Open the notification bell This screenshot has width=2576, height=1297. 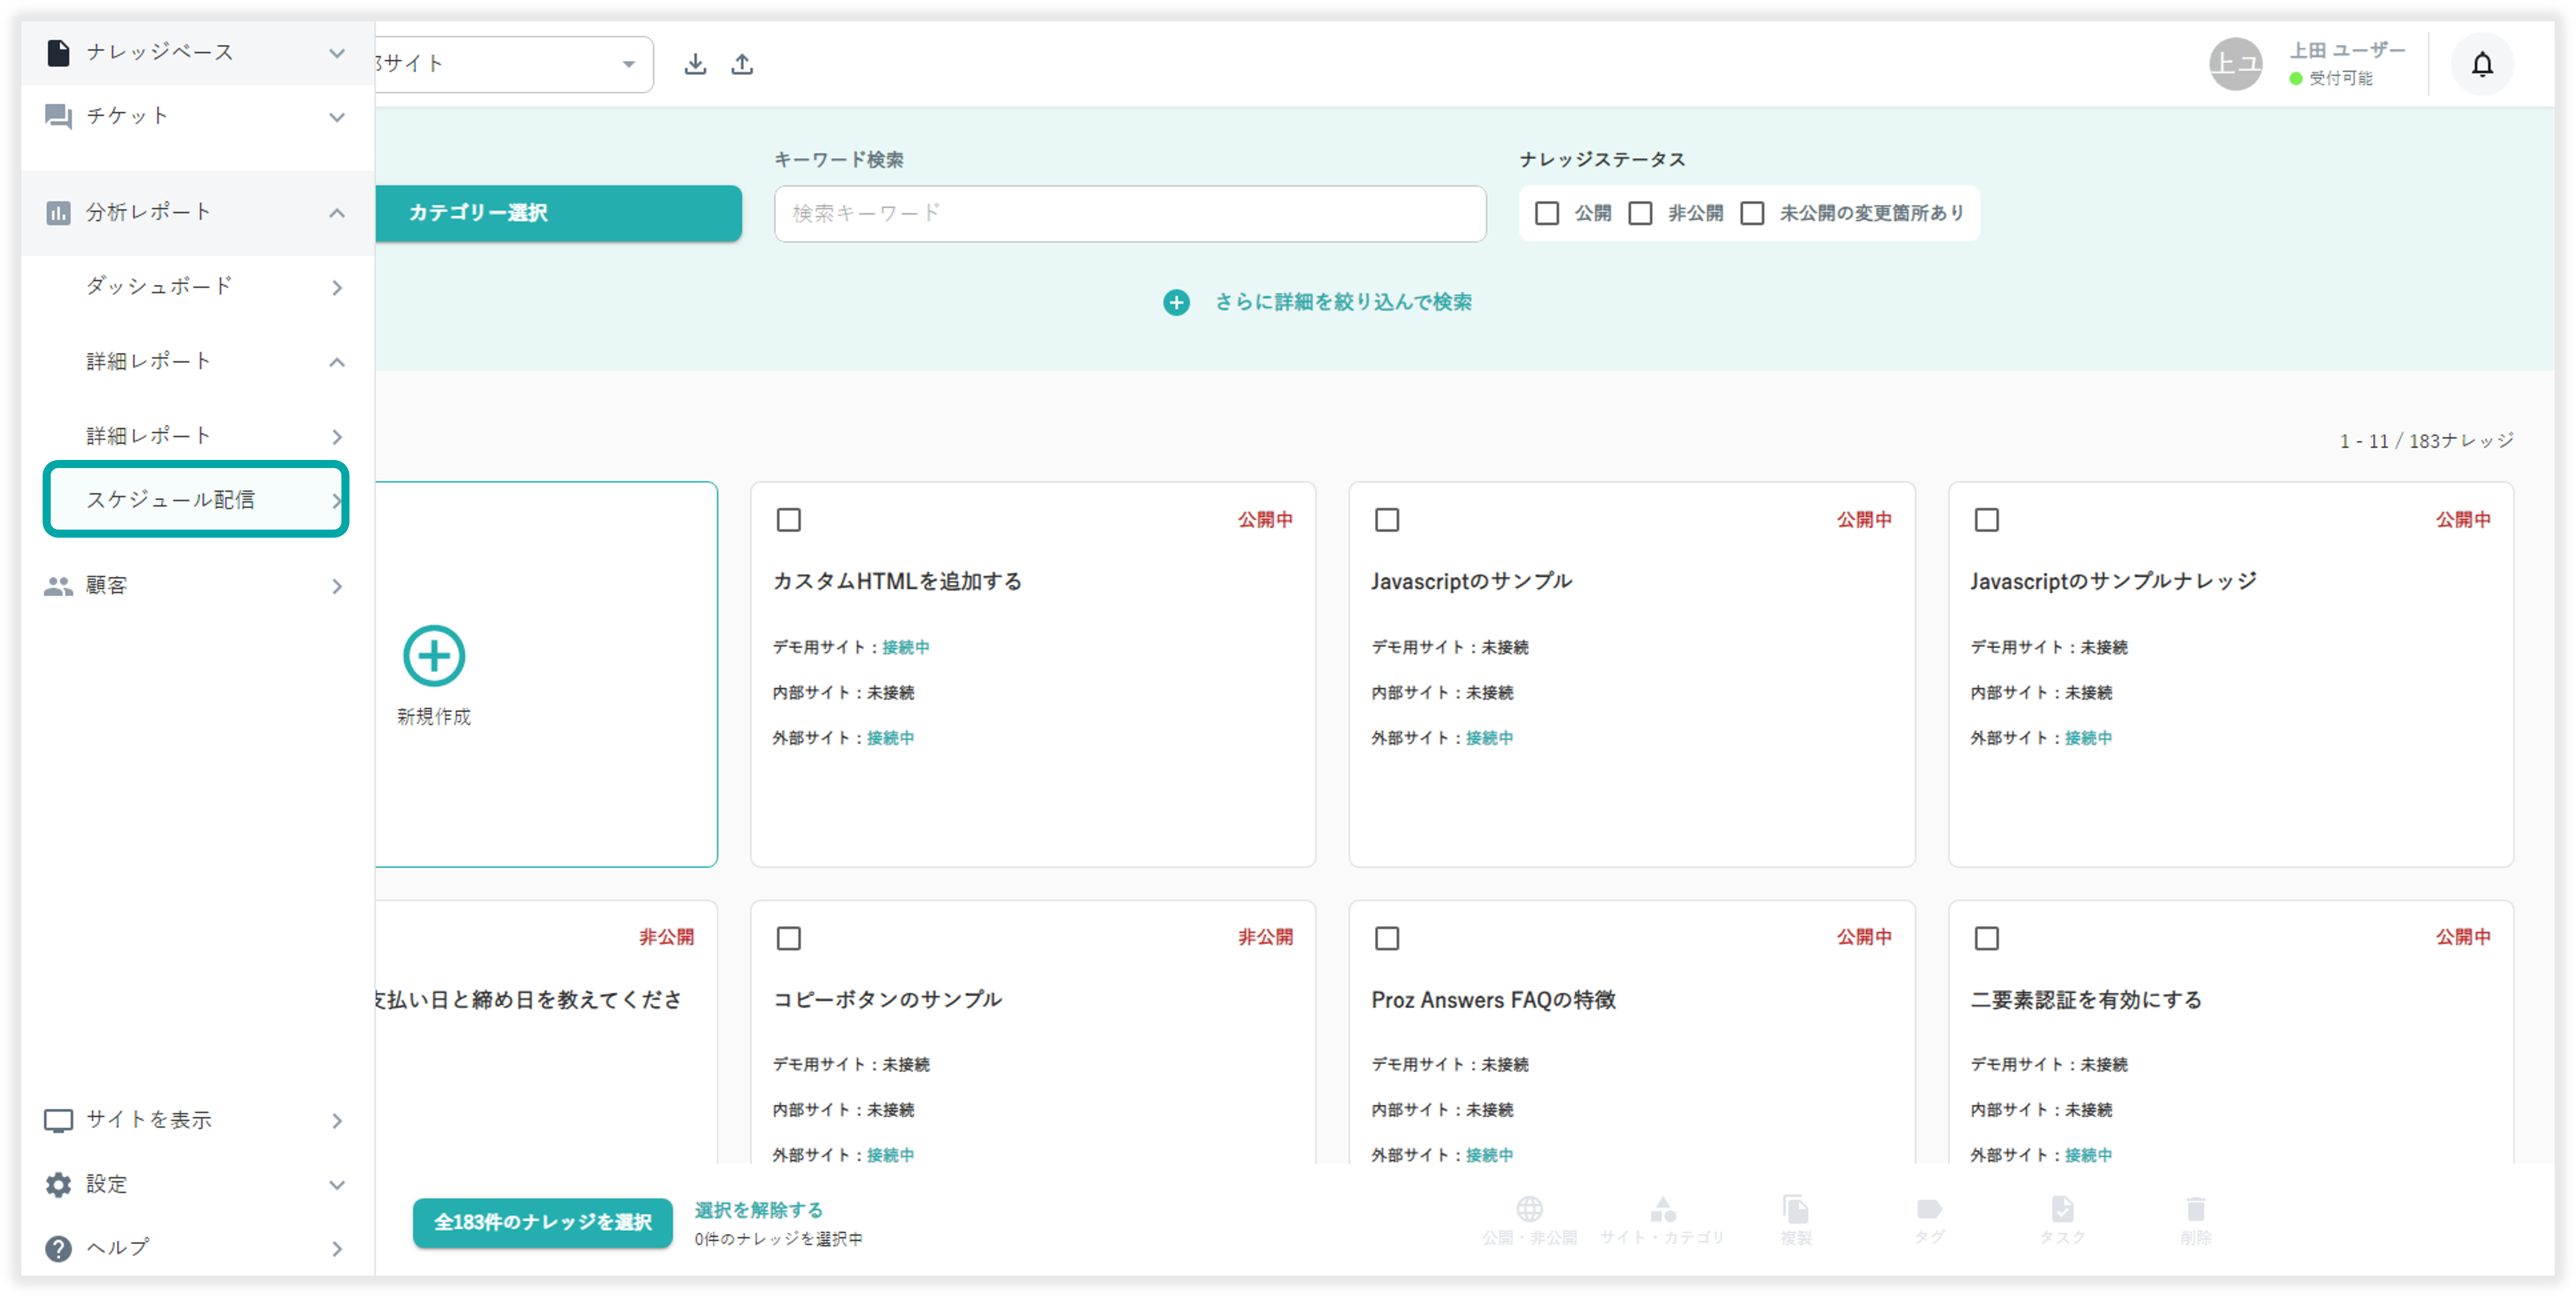(x=2482, y=65)
